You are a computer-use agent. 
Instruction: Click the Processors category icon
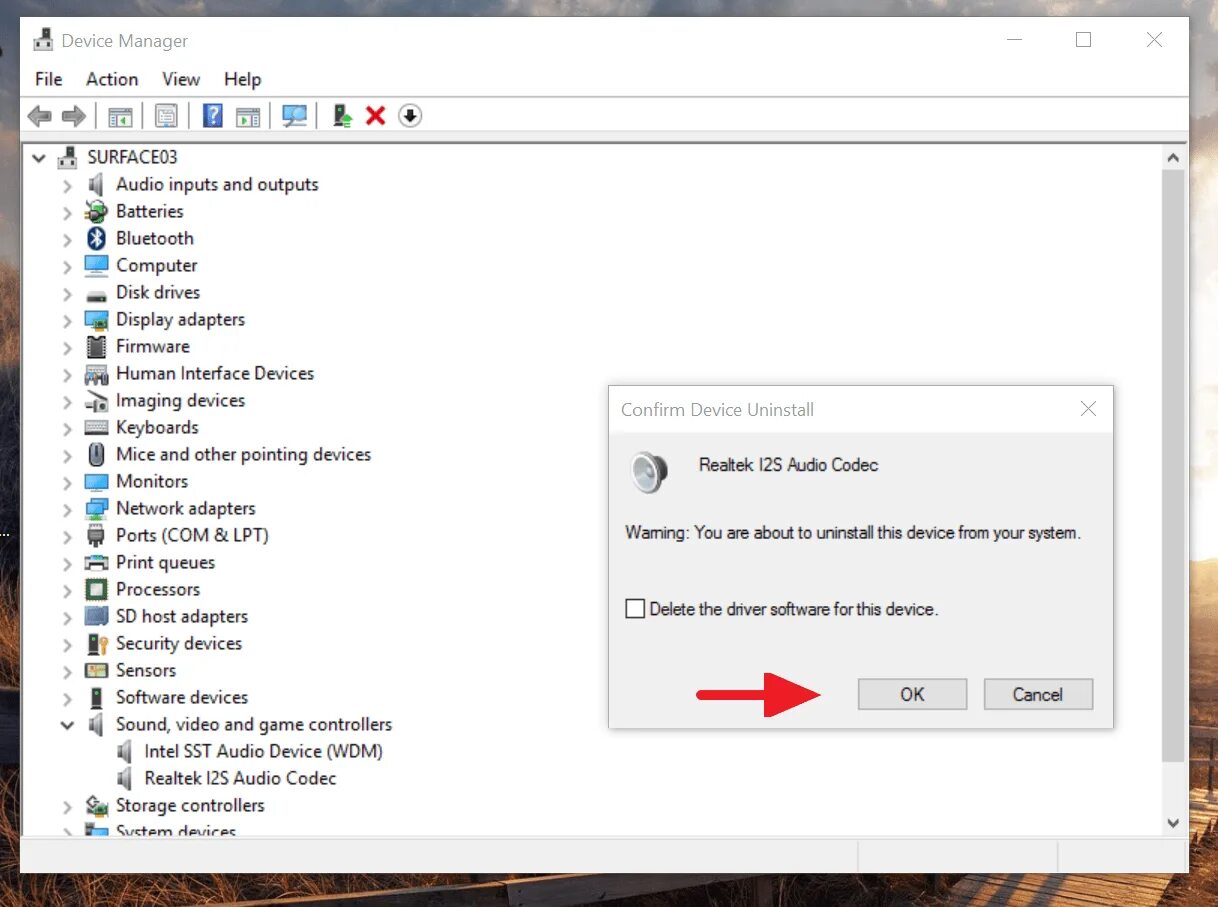pos(96,589)
